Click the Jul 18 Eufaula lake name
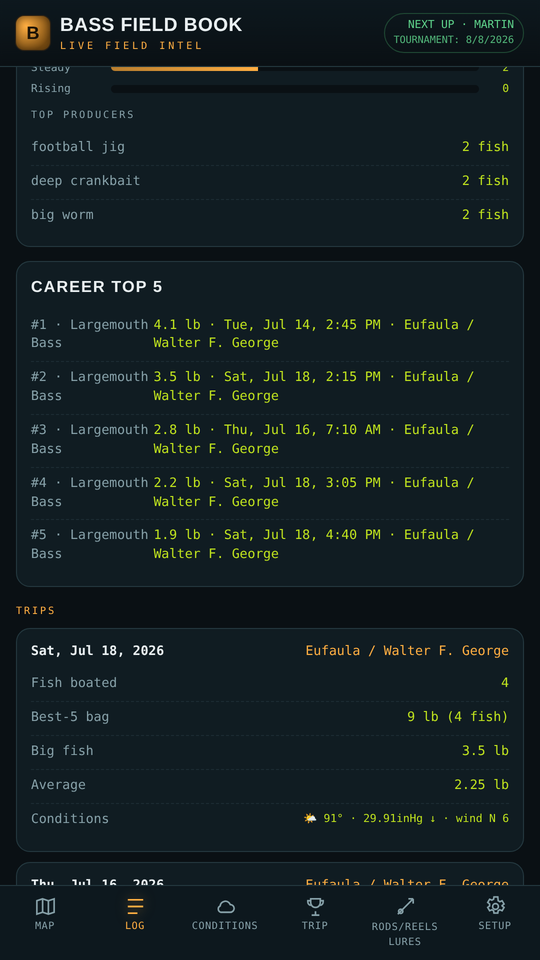Screen dimensions: 540x960 click(407, 650)
